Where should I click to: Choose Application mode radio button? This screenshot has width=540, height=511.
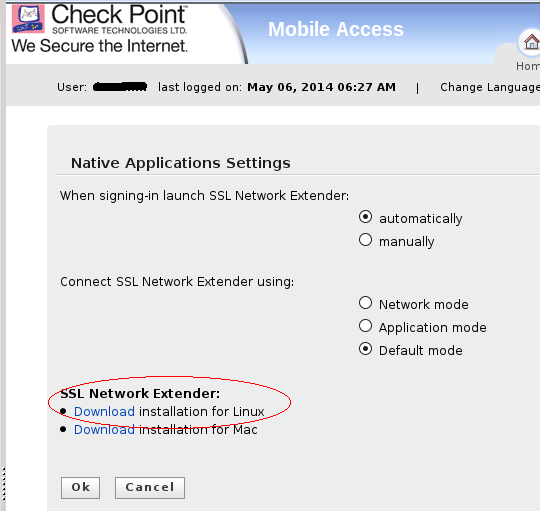coord(365,326)
